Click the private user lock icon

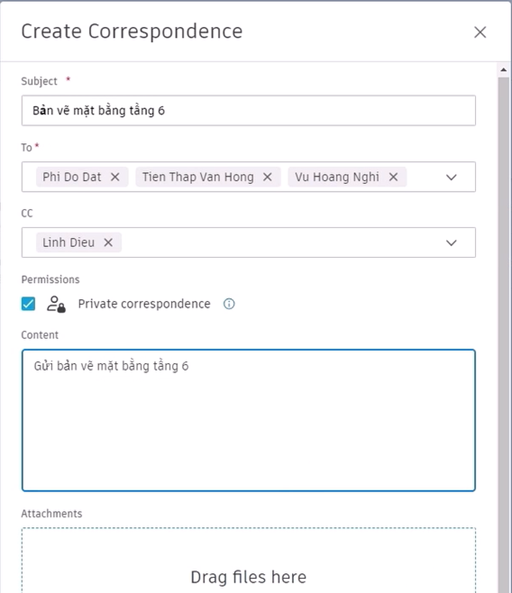tap(56, 304)
